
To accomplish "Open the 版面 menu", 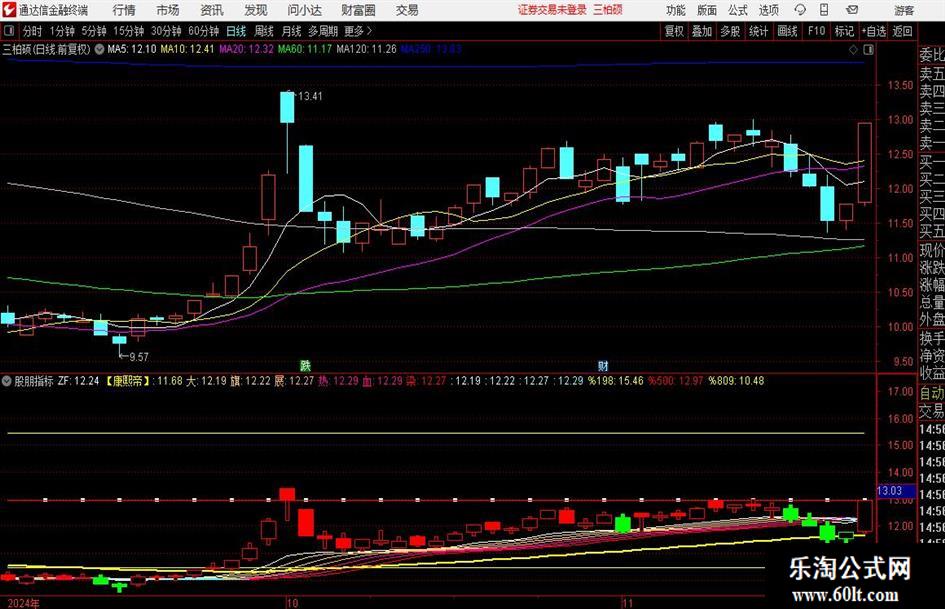I will (x=707, y=10).
